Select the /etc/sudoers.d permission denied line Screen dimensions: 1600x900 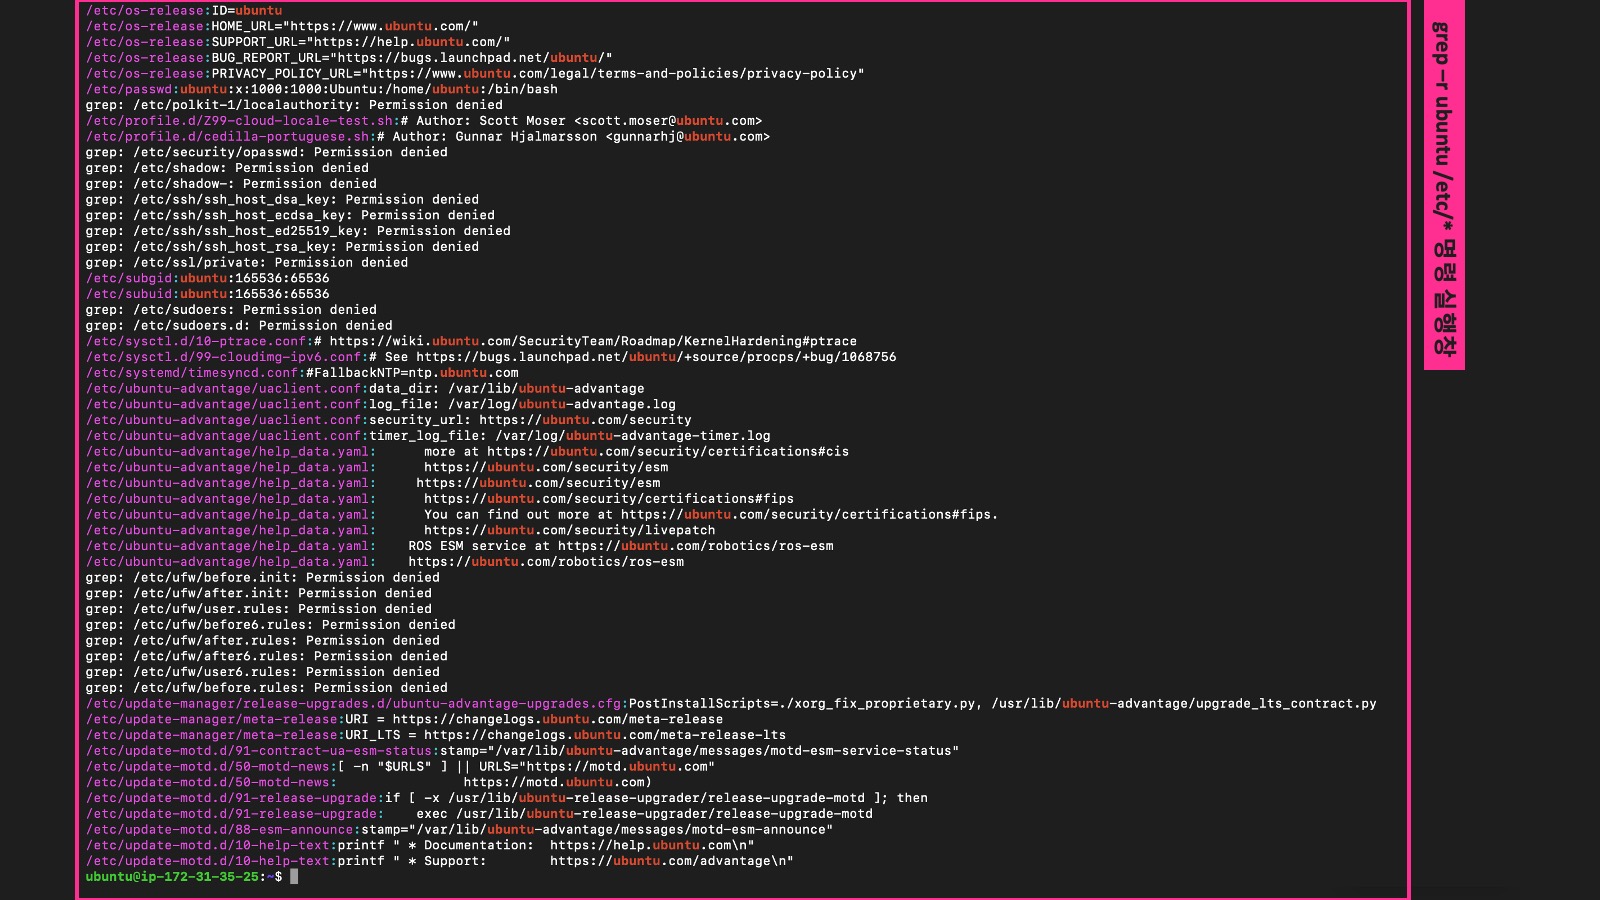(x=239, y=326)
